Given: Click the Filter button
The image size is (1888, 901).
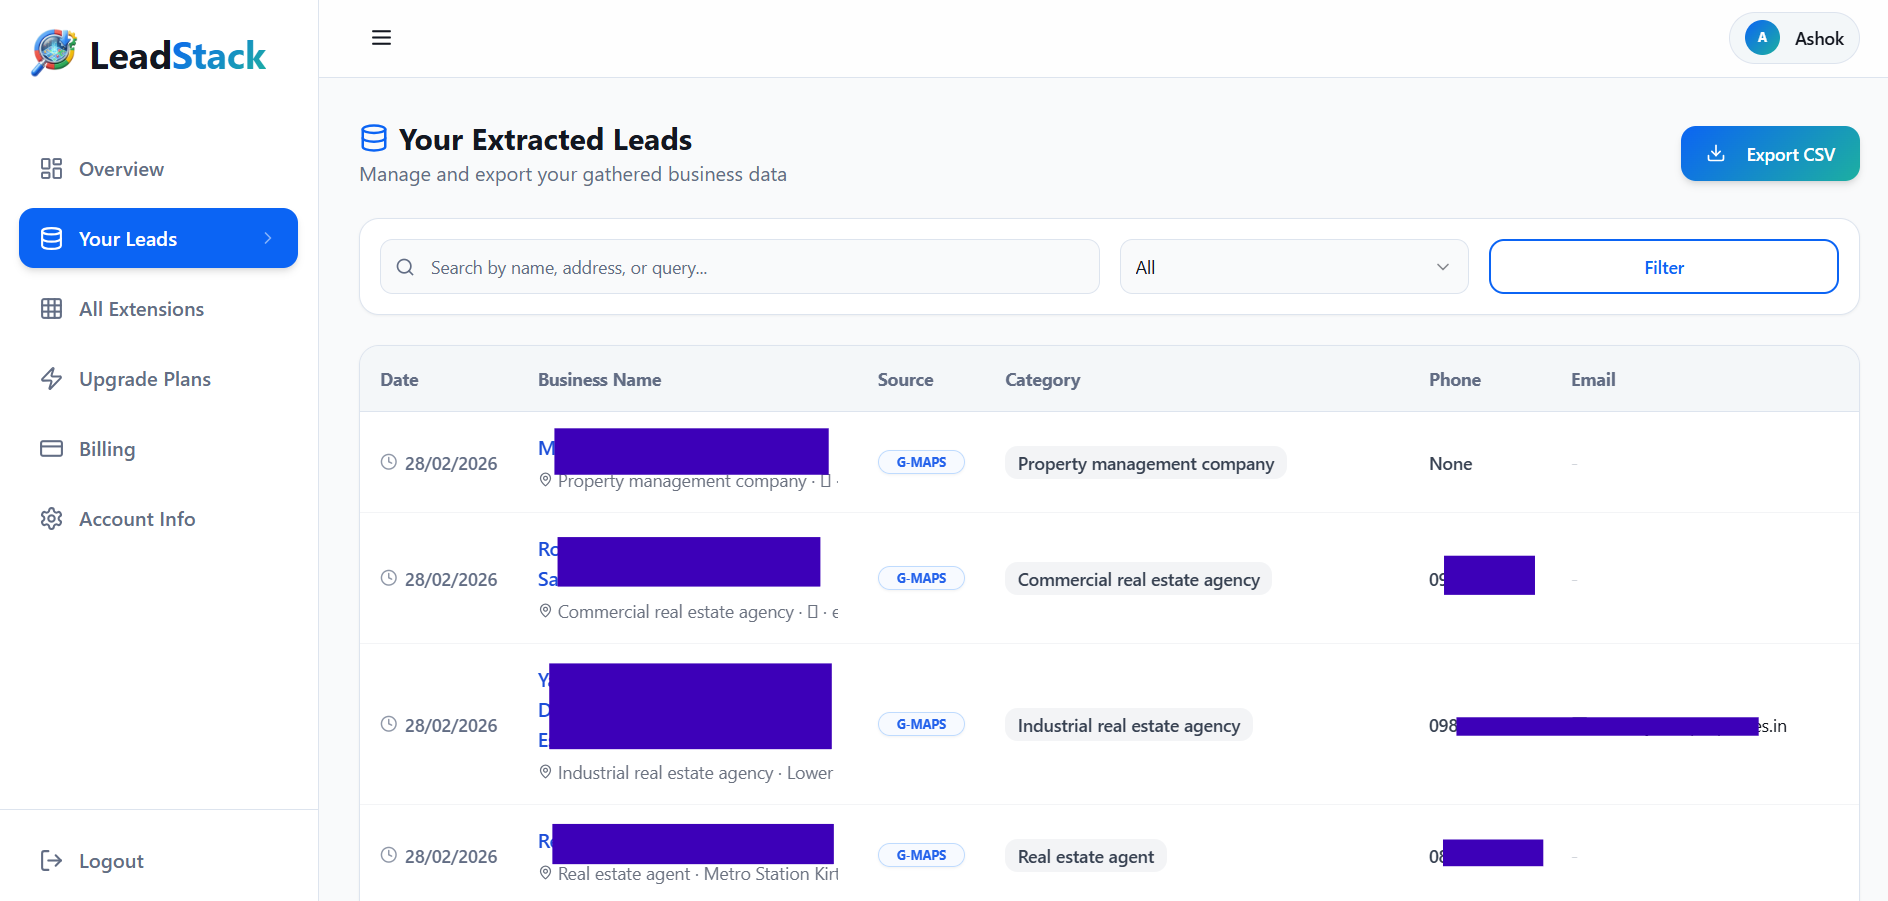Looking at the screenshot, I should 1663,267.
